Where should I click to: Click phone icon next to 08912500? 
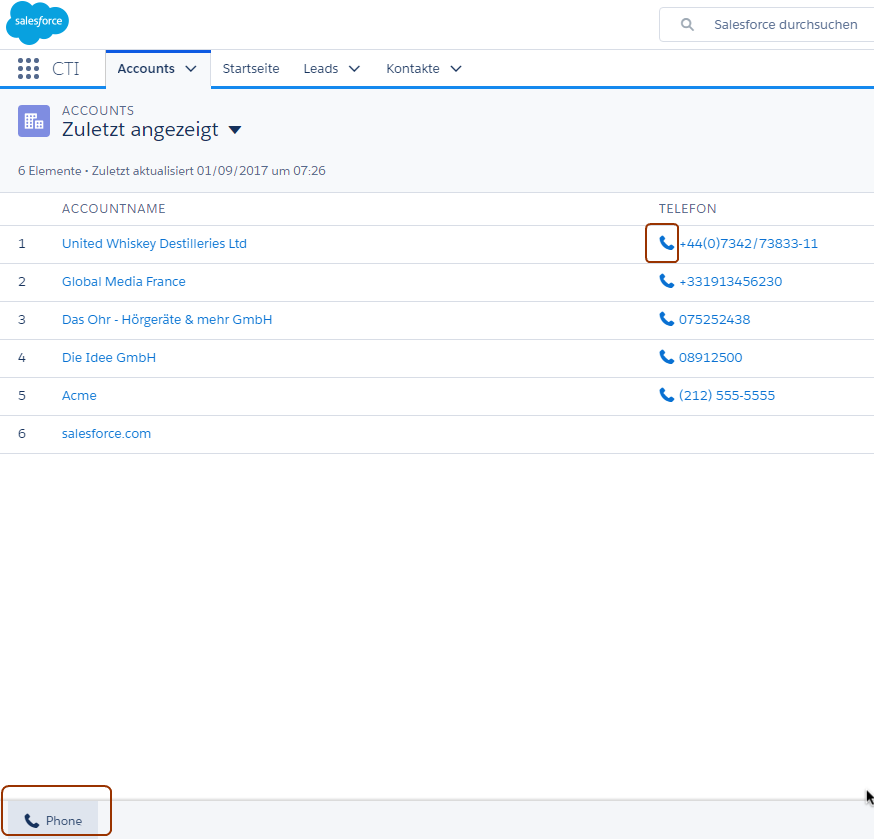point(666,357)
